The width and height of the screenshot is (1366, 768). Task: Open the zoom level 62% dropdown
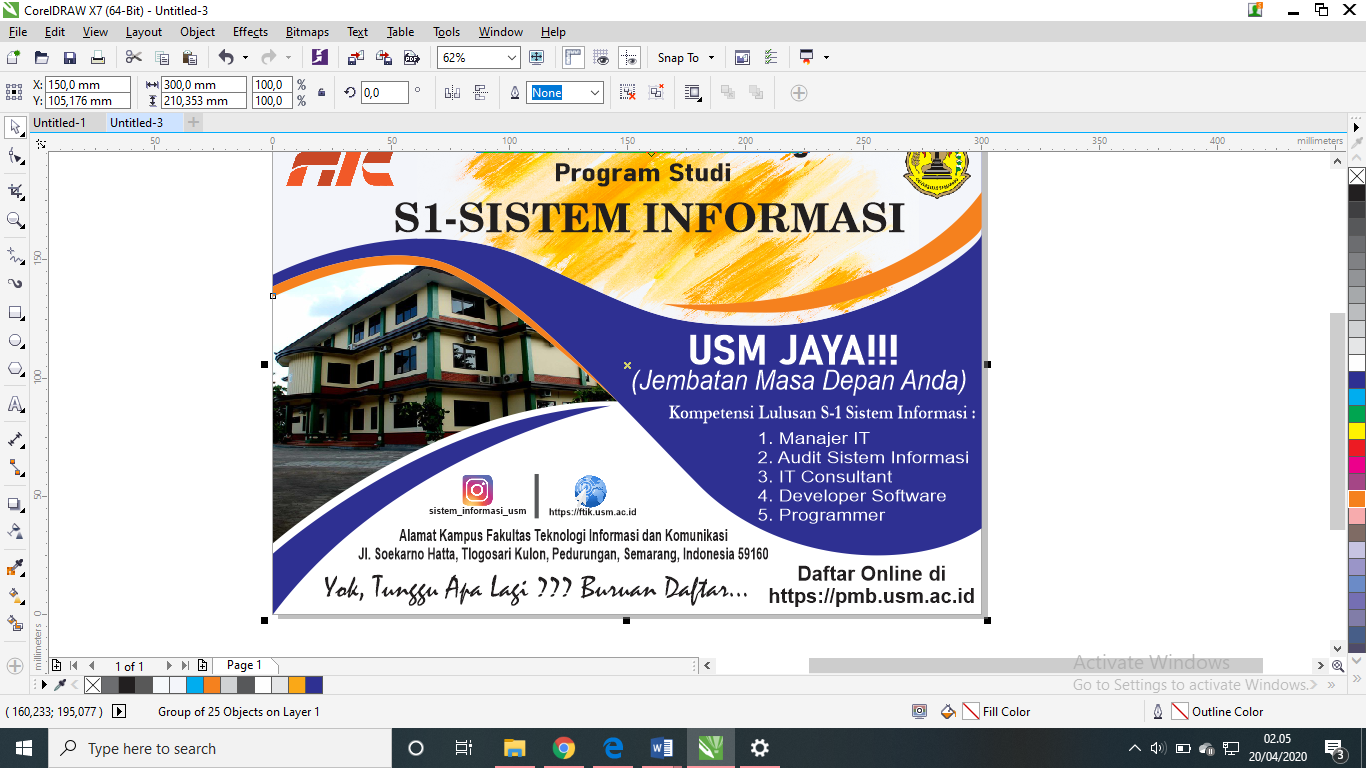[512, 58]
